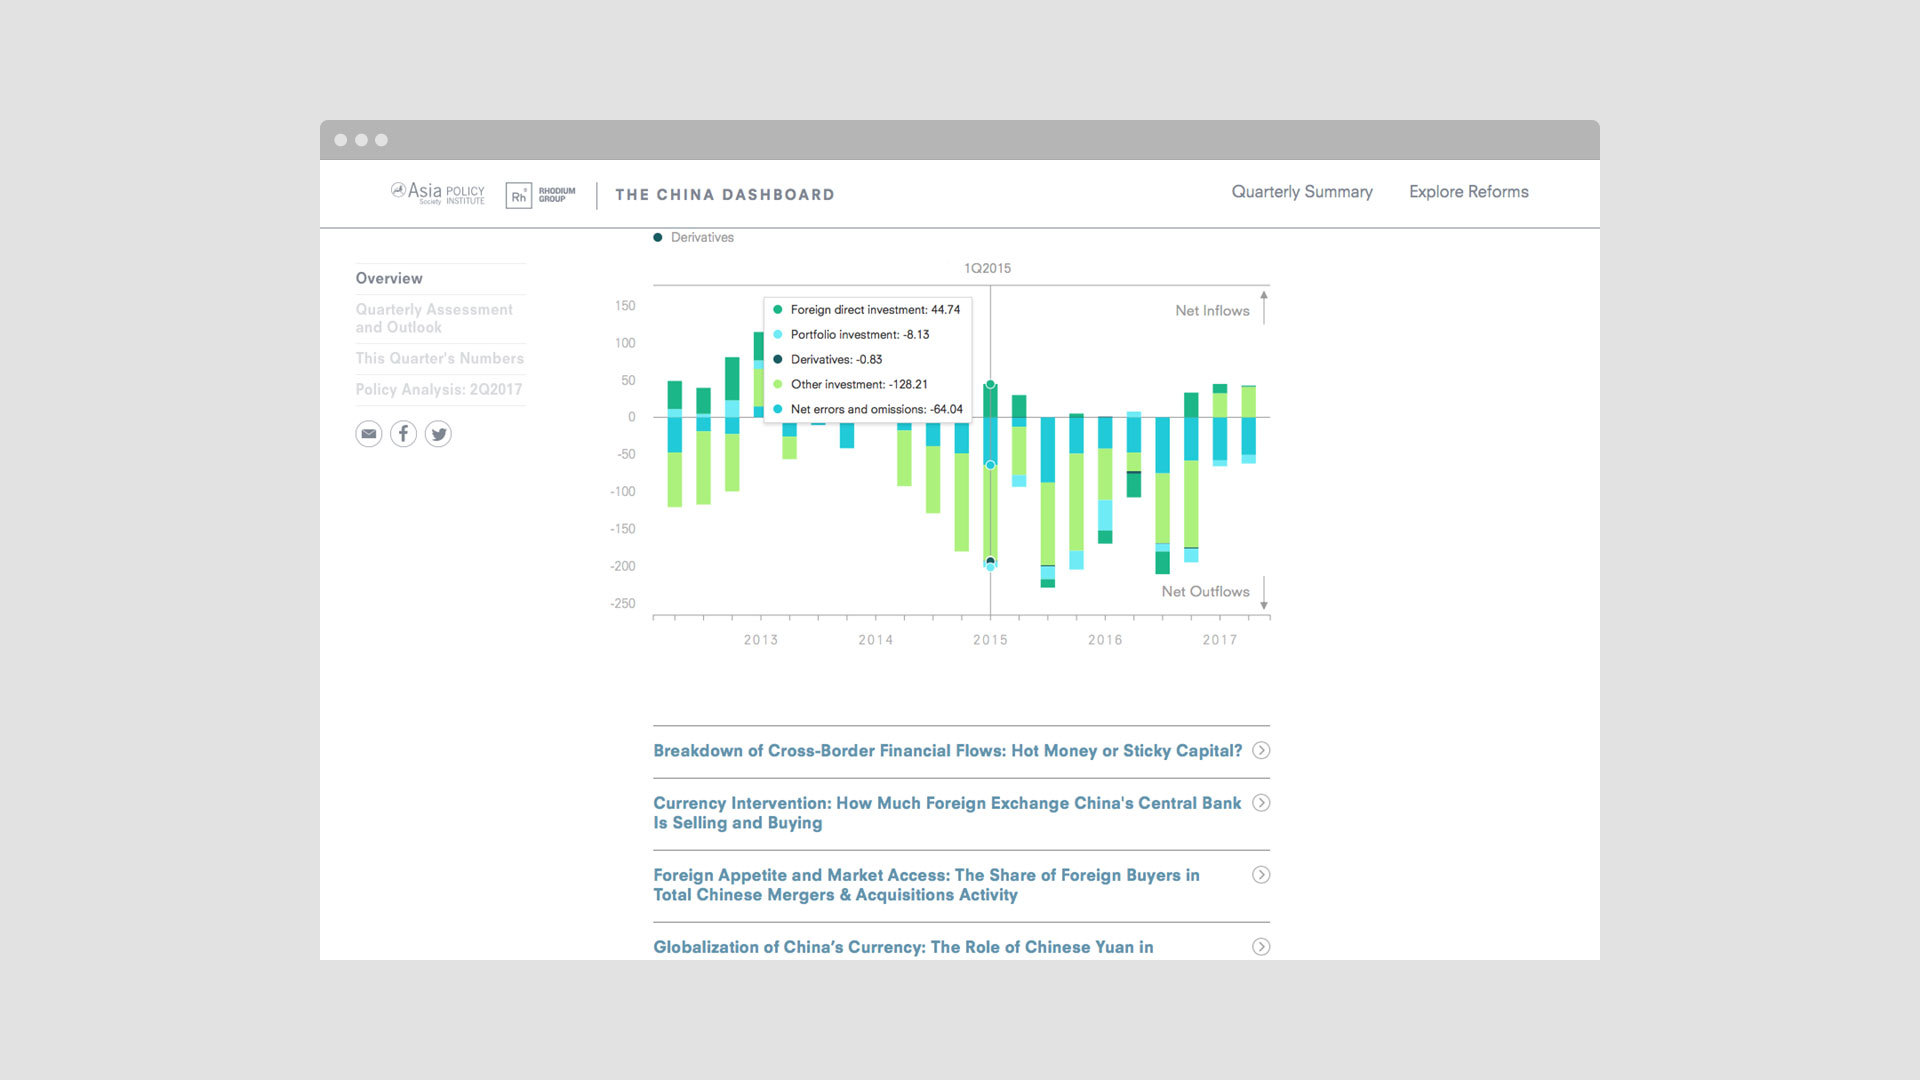
Task: Share page via Twitter icon
Action: 438,434
